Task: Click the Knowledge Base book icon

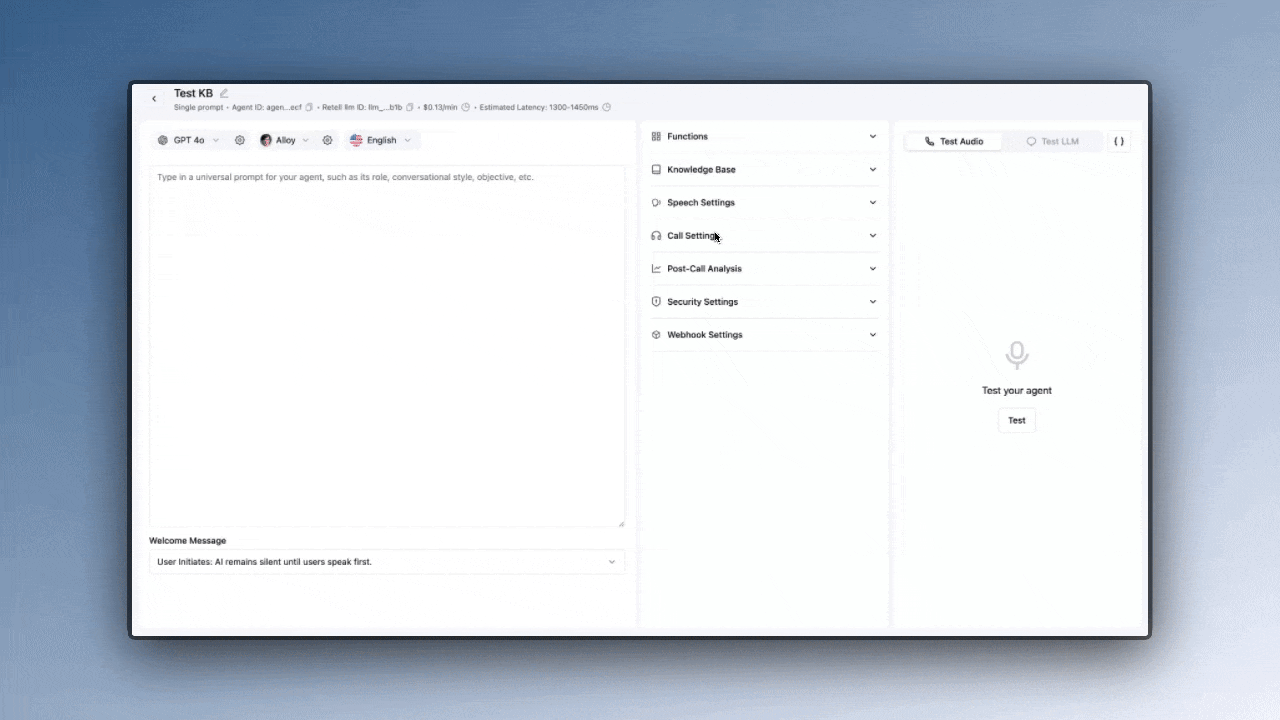Action: (656, 169)
